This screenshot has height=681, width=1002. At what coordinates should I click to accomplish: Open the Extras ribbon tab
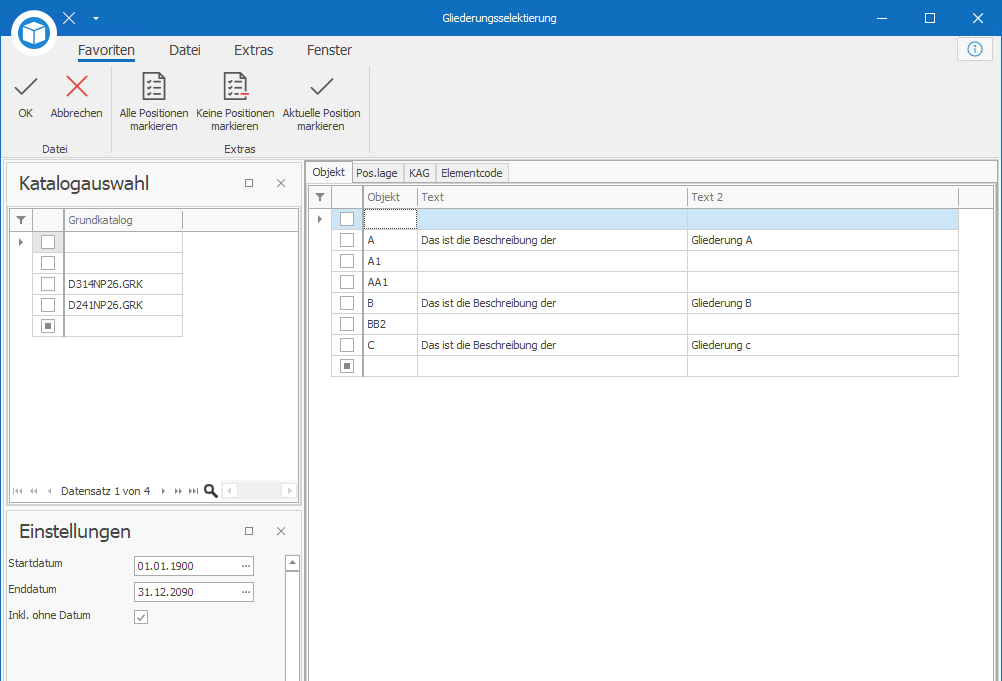pos(254,50)
